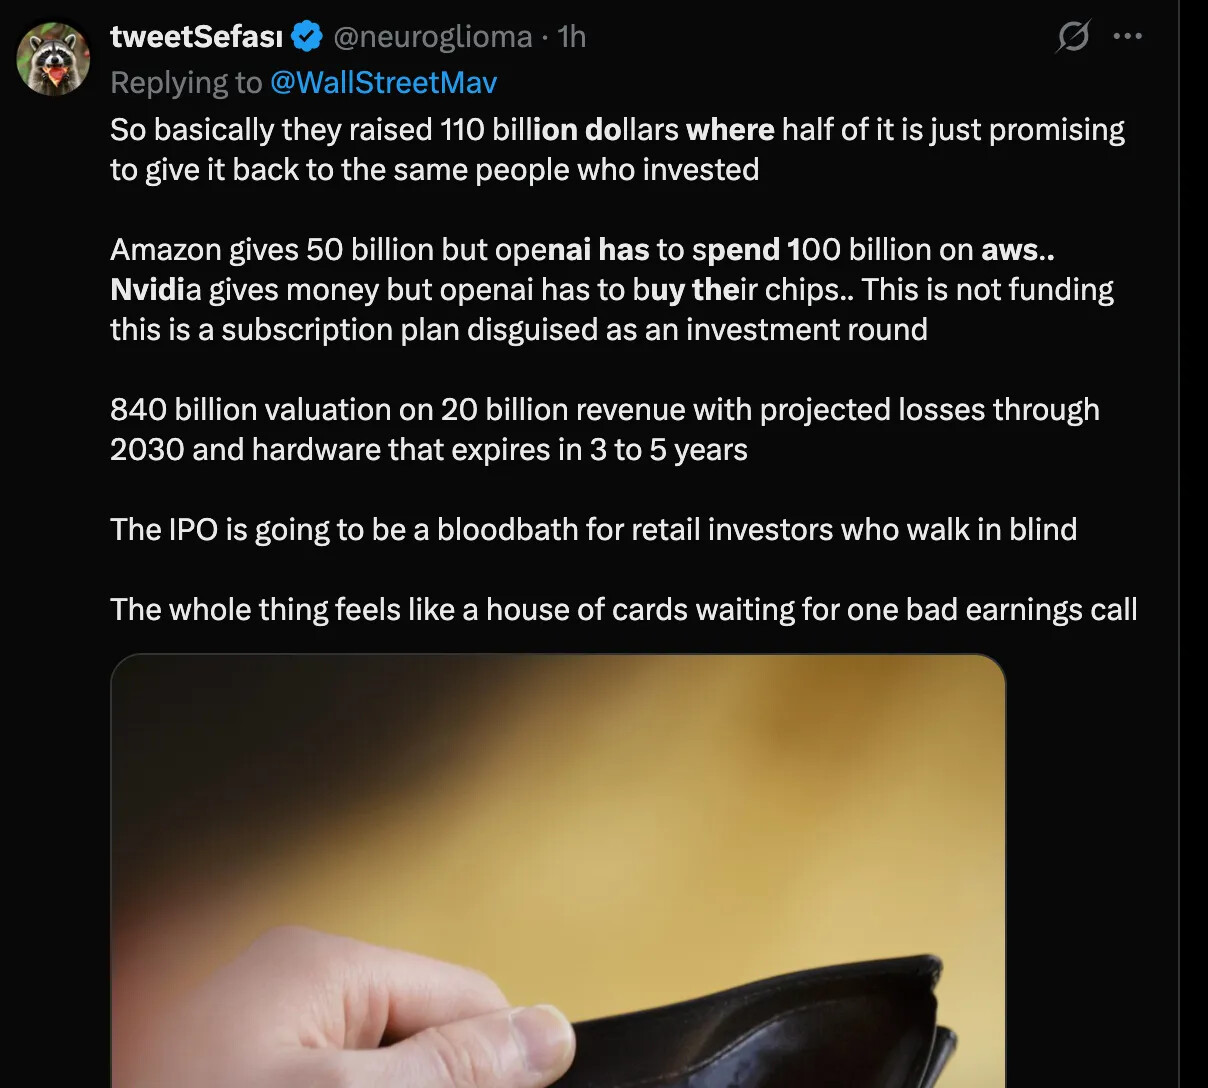The image size is (1208, 1088).
Task: Open the three-dot more options menu
Action: 1127,37
